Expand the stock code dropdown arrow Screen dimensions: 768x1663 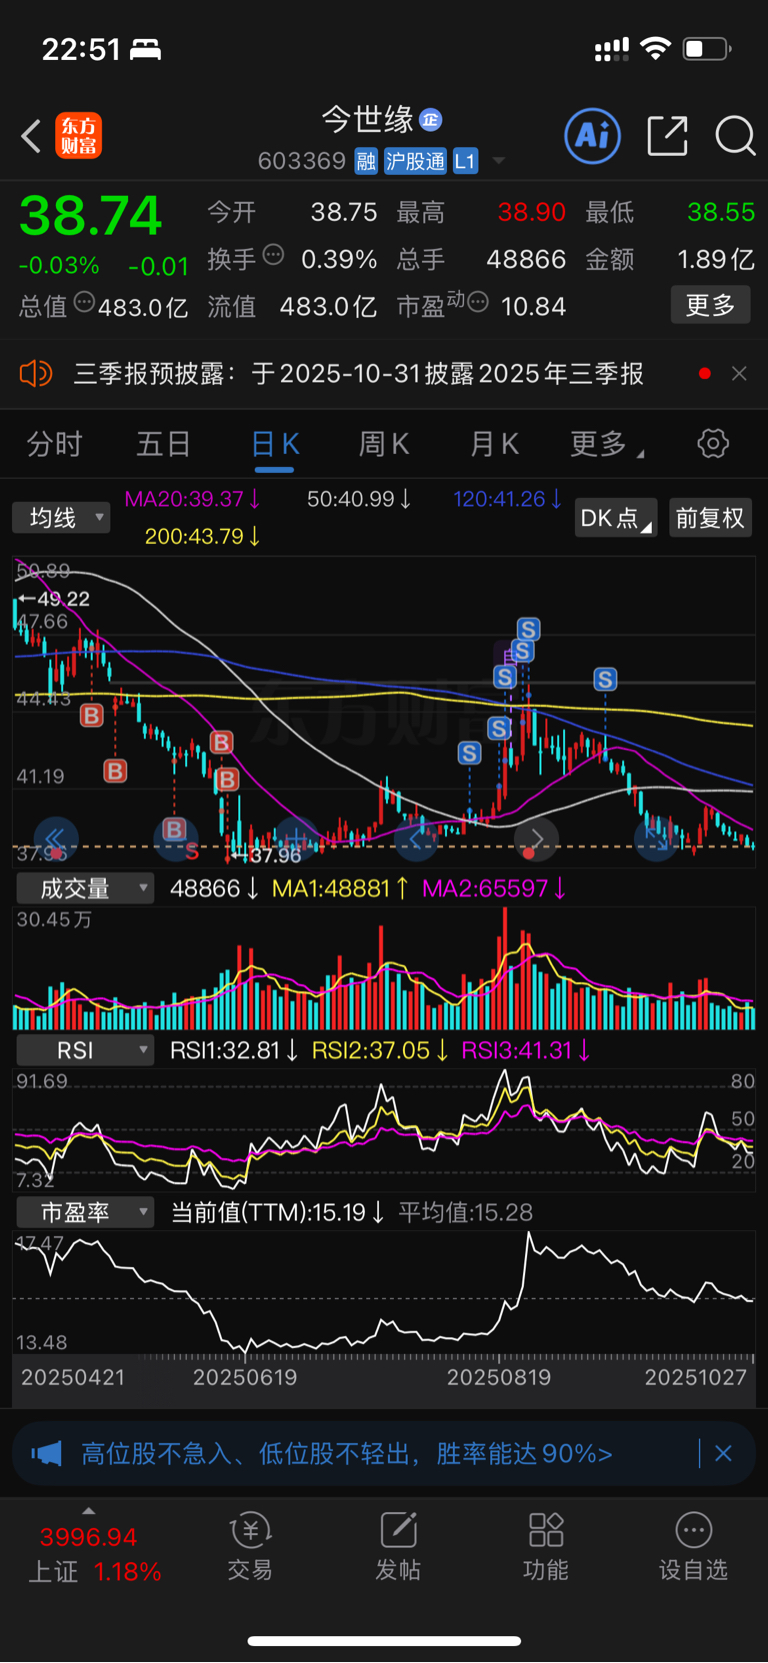pyautogui.click(x=498, y=160)
